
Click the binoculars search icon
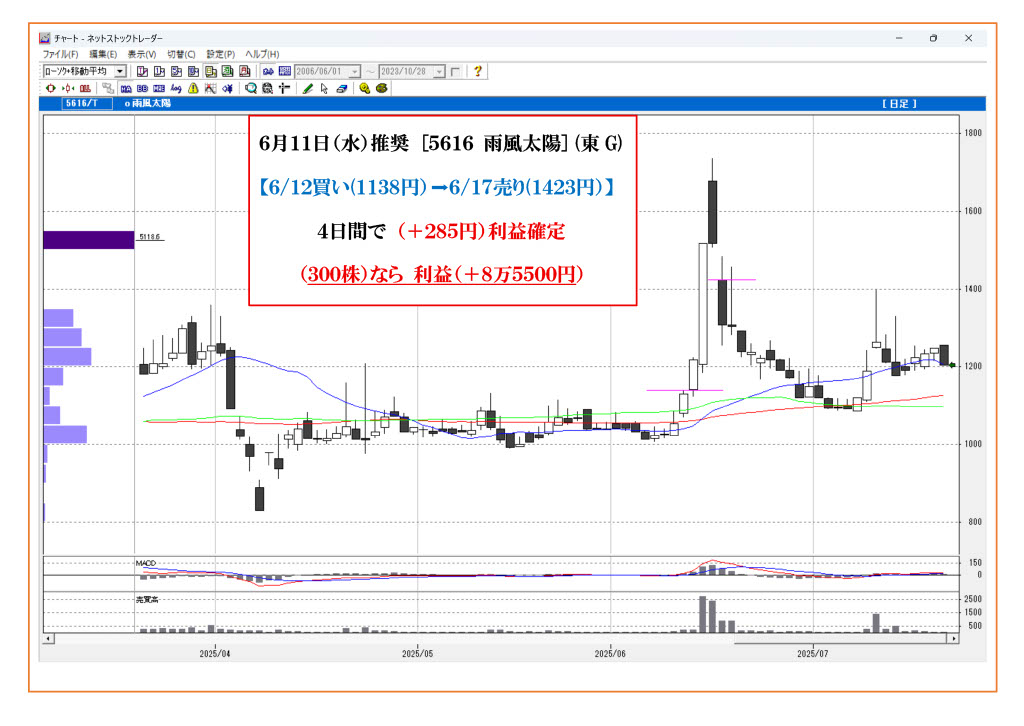point(268,72)
